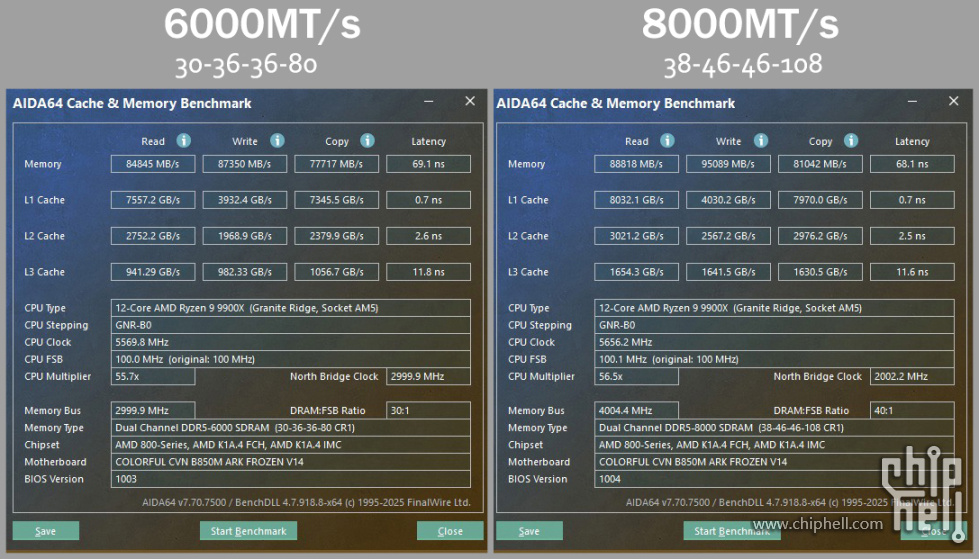Select L2 copy value 2379.9 GB/s
Viewport: 979px width, 559px height.
coord(337,236)
